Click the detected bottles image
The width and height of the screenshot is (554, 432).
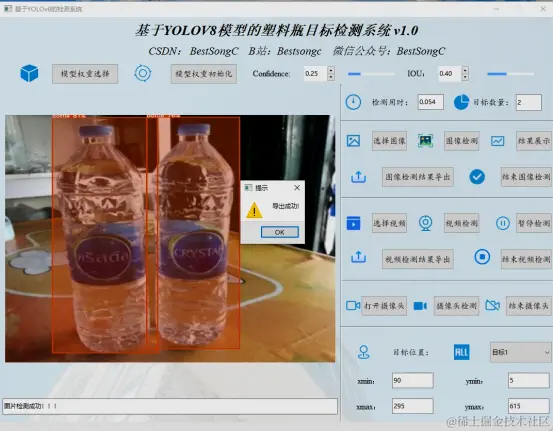[x=170, y=238]
